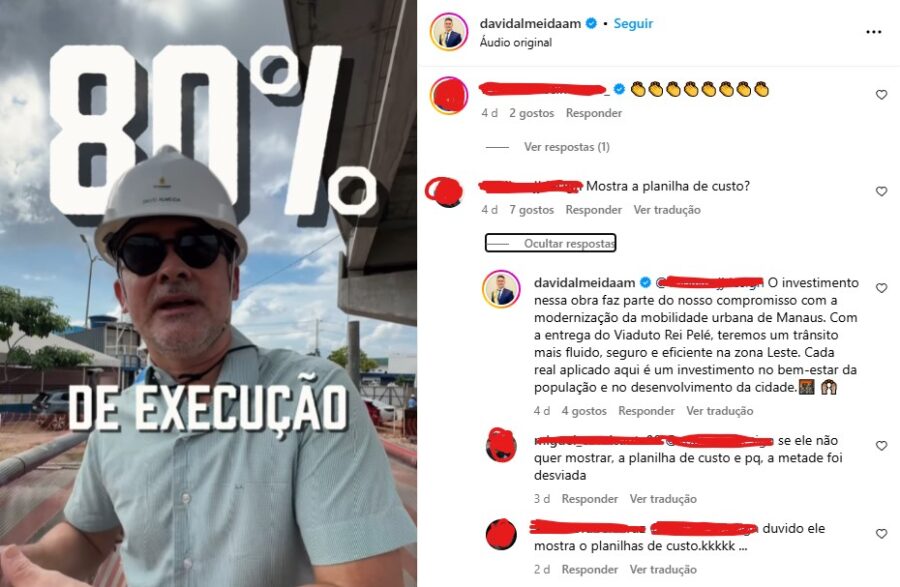Open davidalmeidaam avatar beside the reply
This screenshot has width=900, height=587.
(x=501, y=289)
